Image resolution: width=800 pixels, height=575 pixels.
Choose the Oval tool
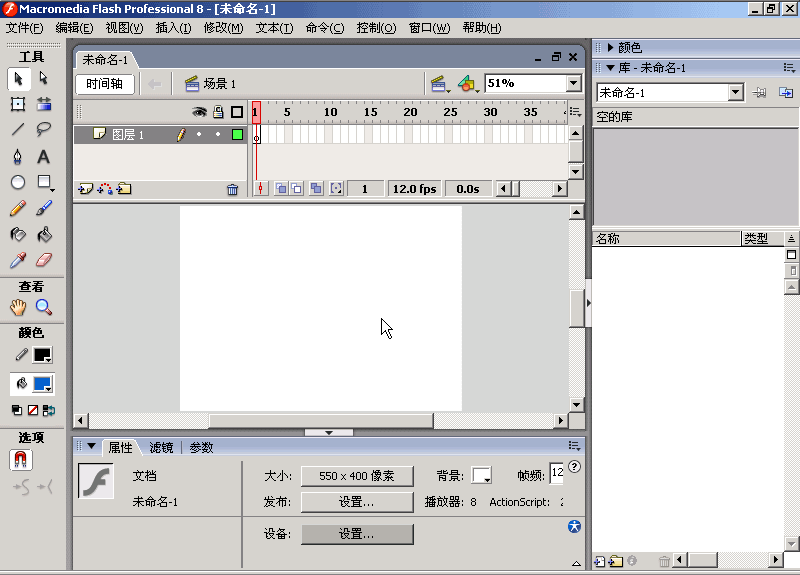coord(18,182)
